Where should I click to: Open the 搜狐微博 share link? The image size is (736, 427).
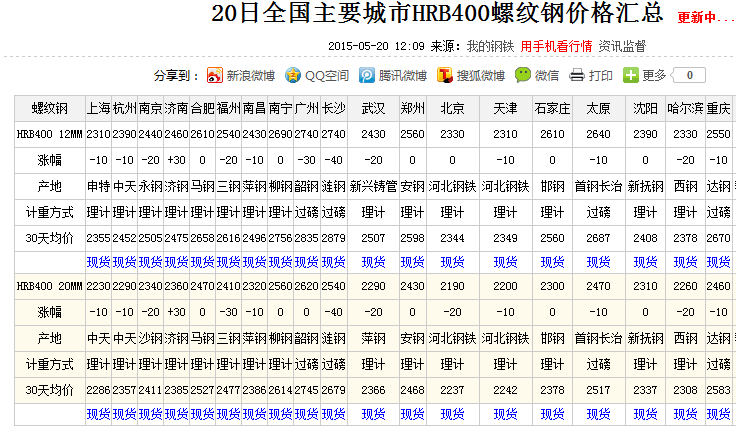pyautogui.click(x=481, y=76)
